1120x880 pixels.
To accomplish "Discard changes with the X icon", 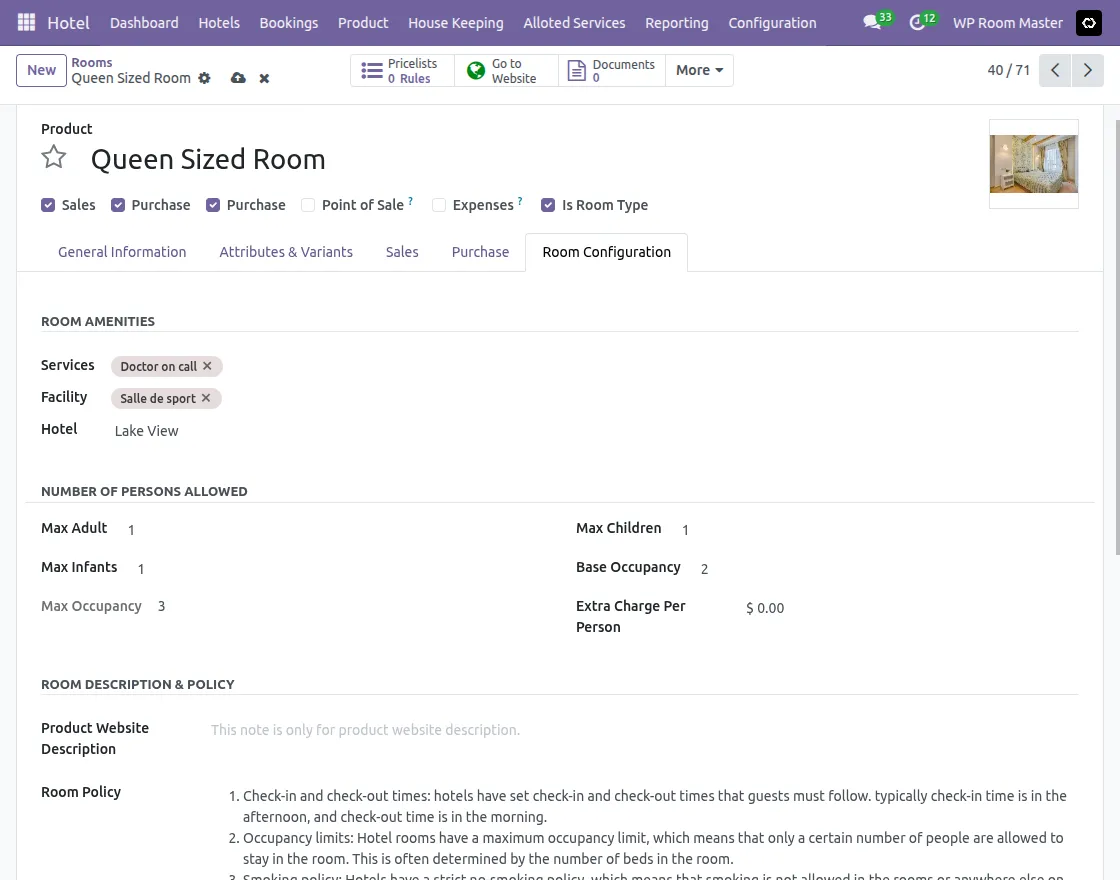I will (264, 78).
